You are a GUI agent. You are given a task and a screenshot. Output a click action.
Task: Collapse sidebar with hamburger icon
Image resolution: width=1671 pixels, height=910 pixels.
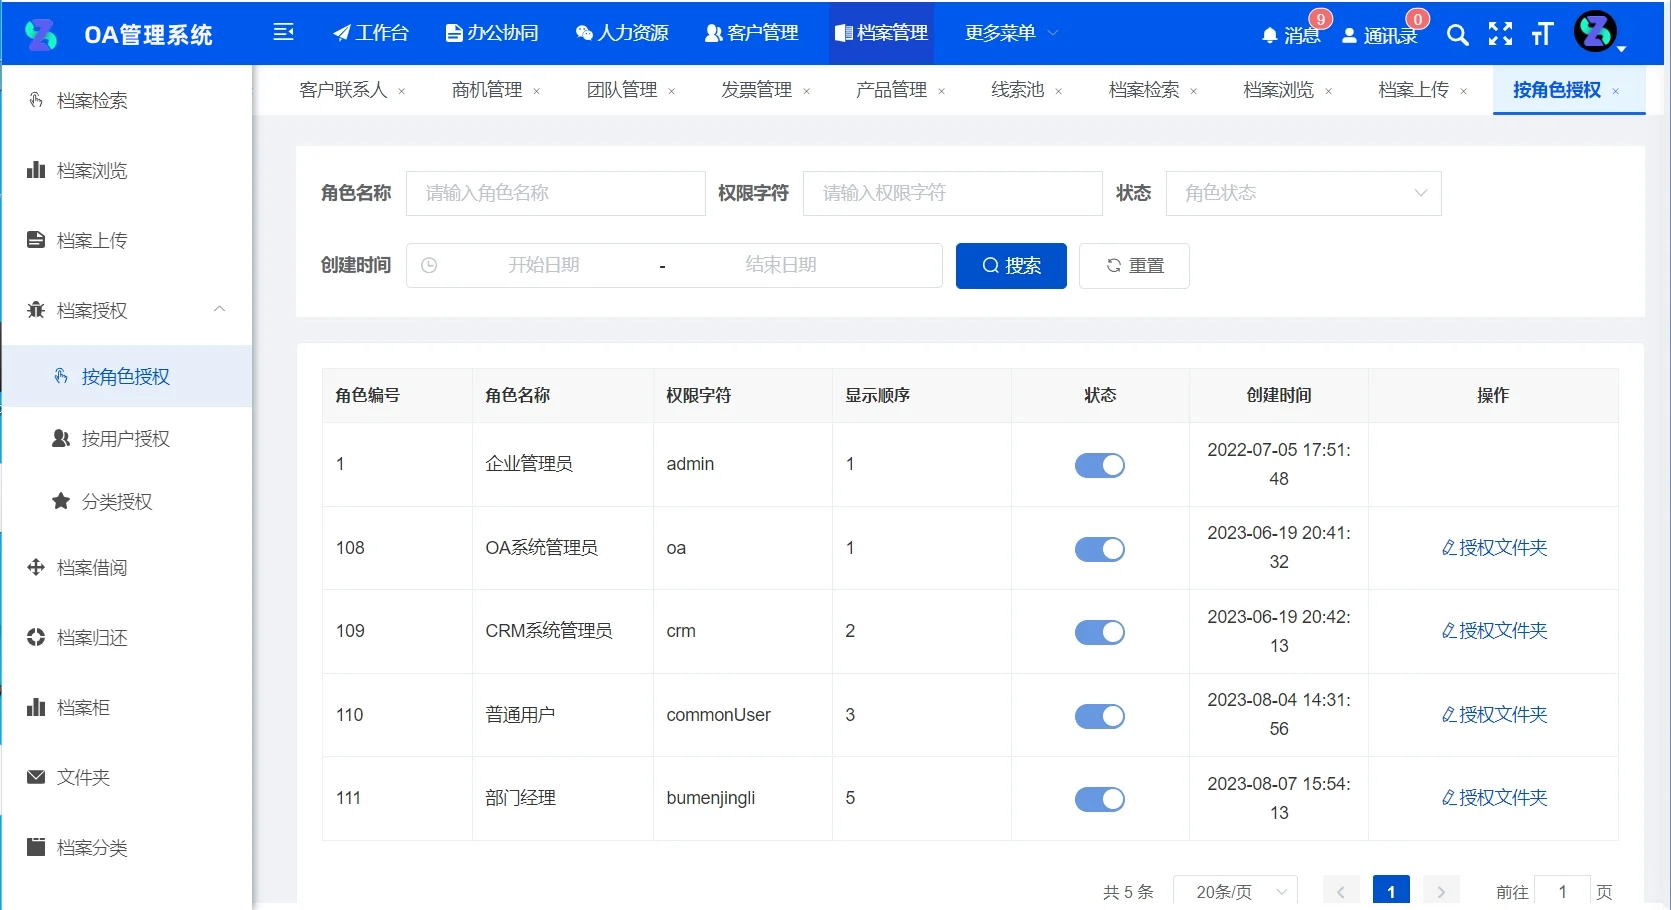tap(284, 32)
